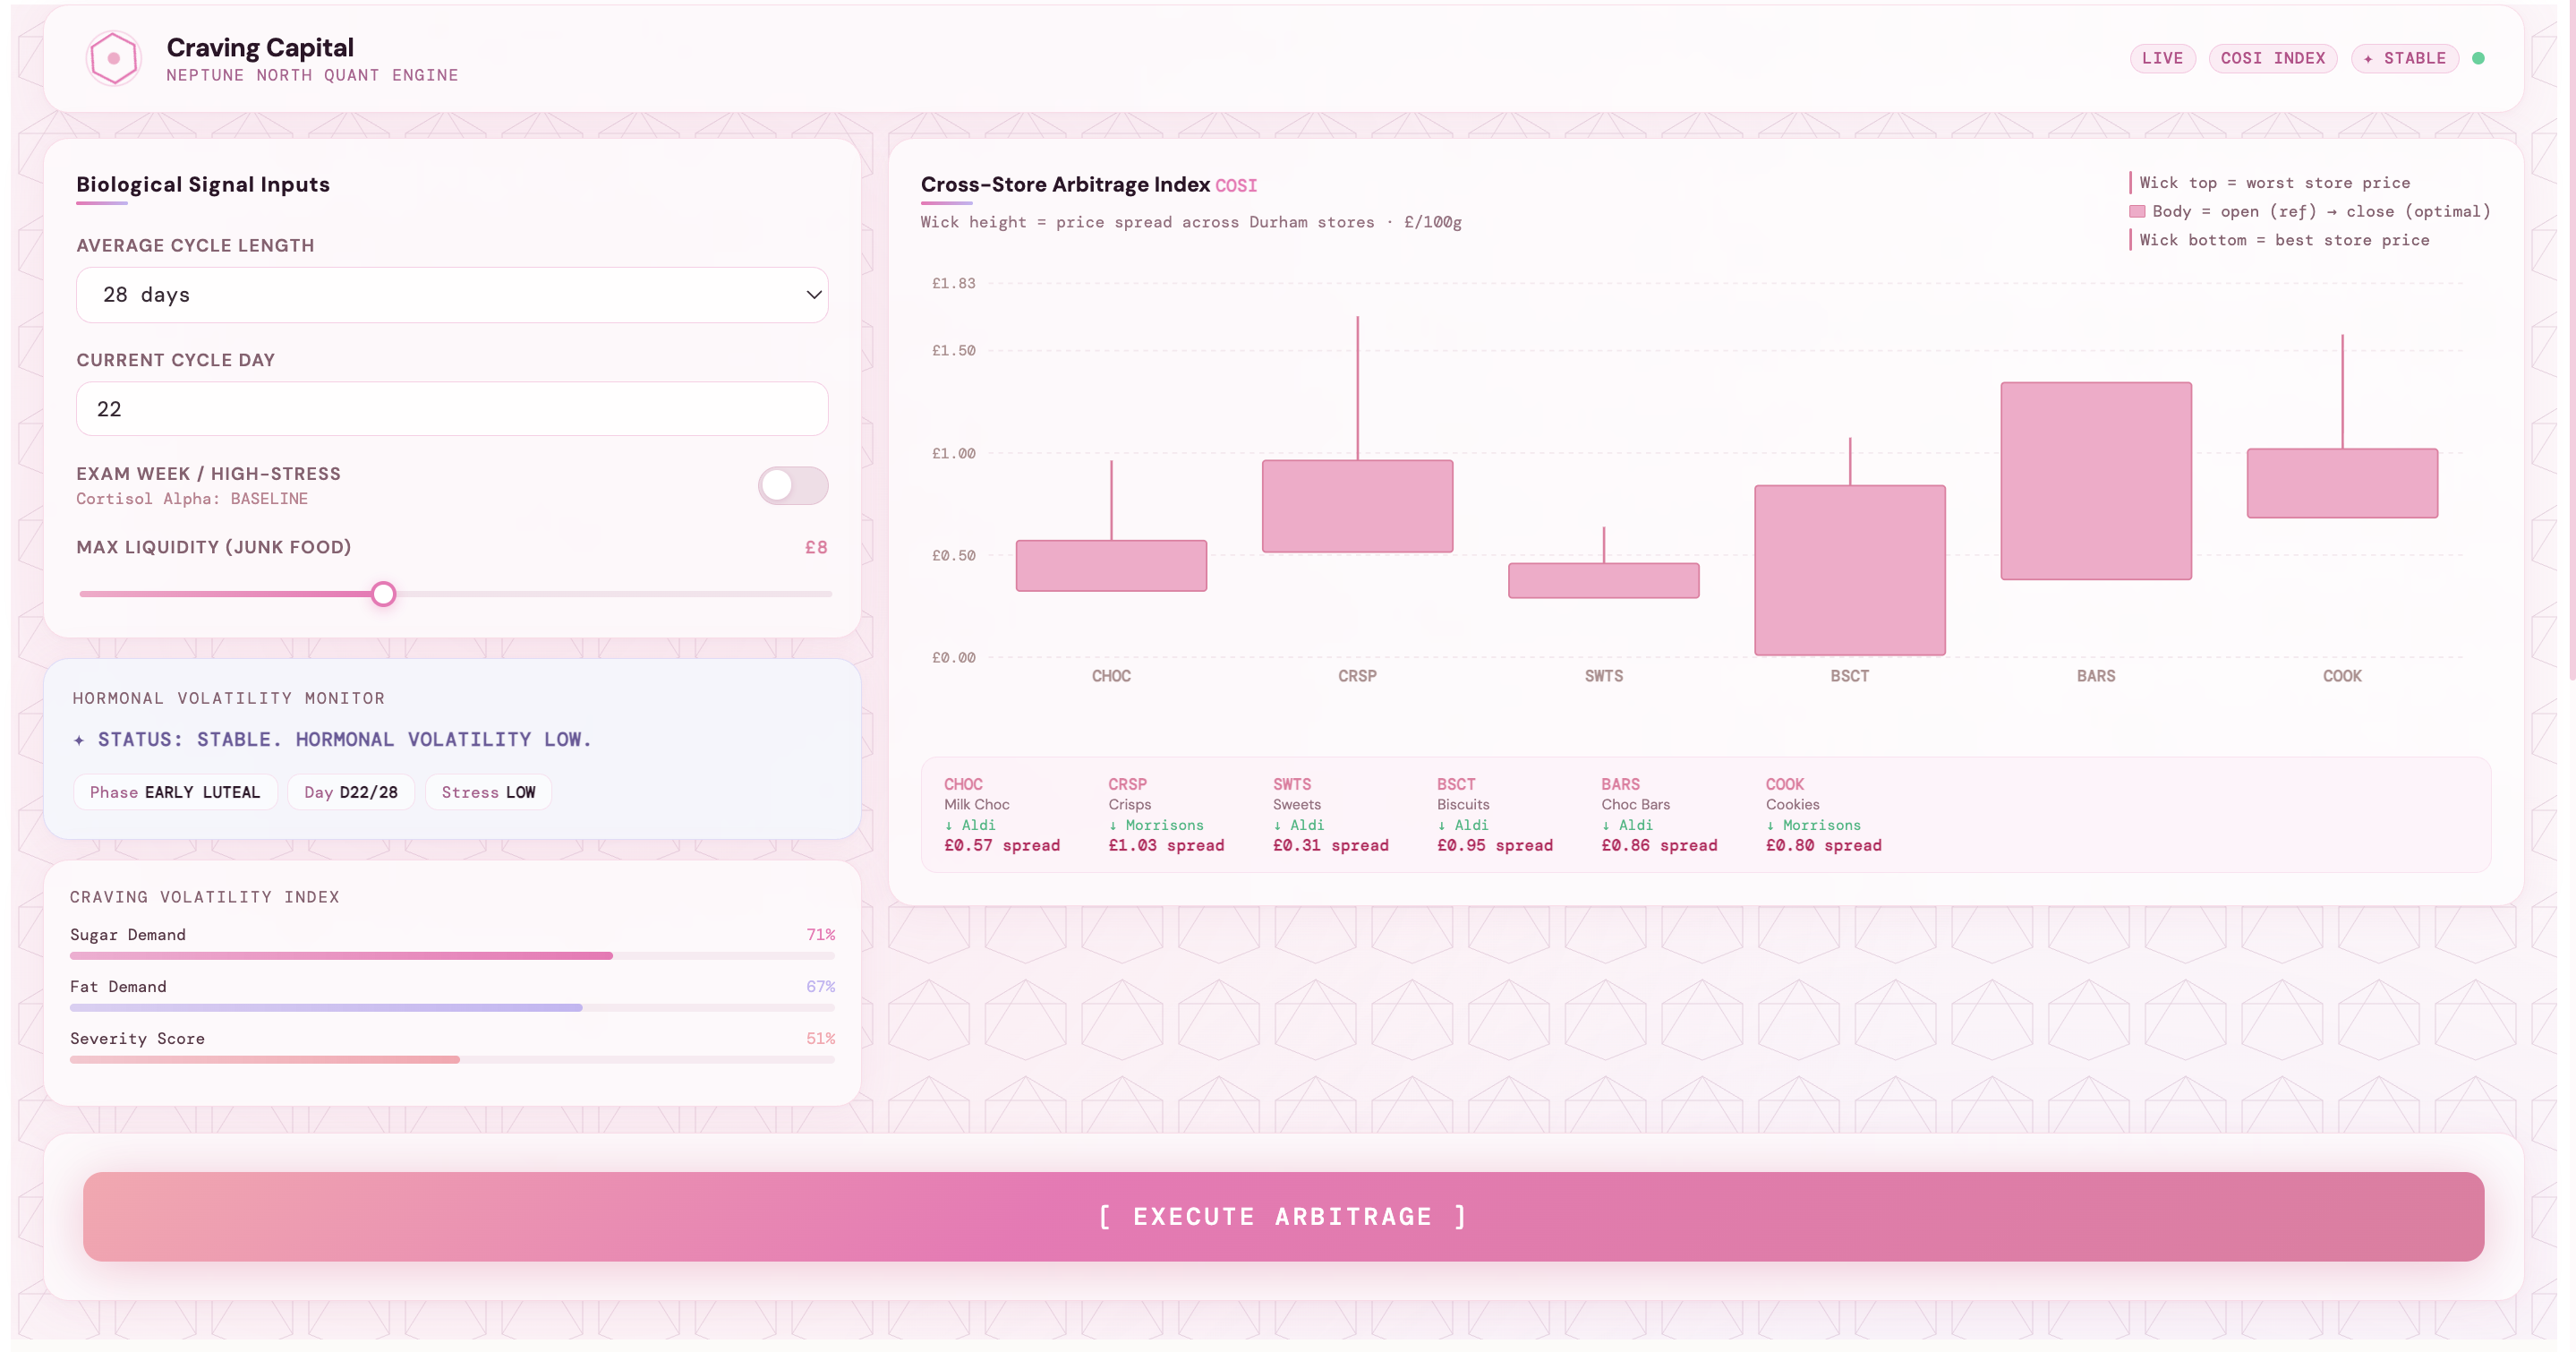2576x1352 pixels.
Task: Click the BSCT Biscuits spread entry
Action: [1494, 814]
